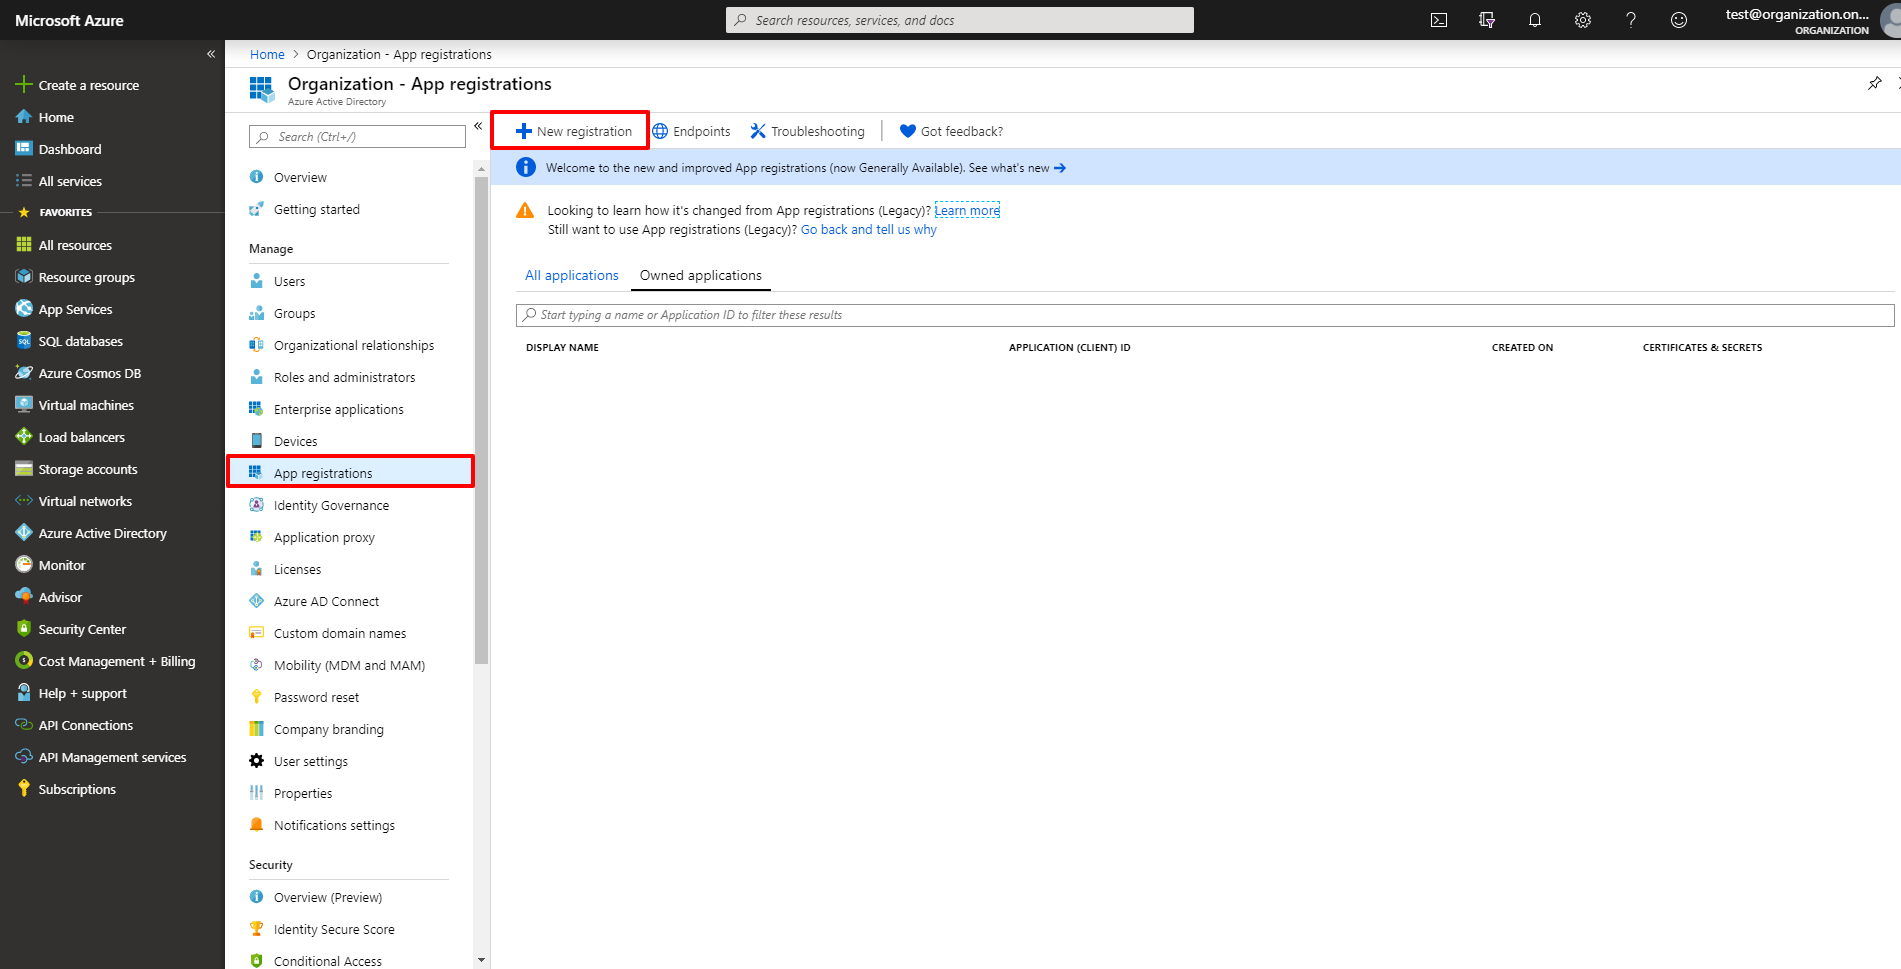Open Advisor
Screen dimensions: 1901x969
49,597
